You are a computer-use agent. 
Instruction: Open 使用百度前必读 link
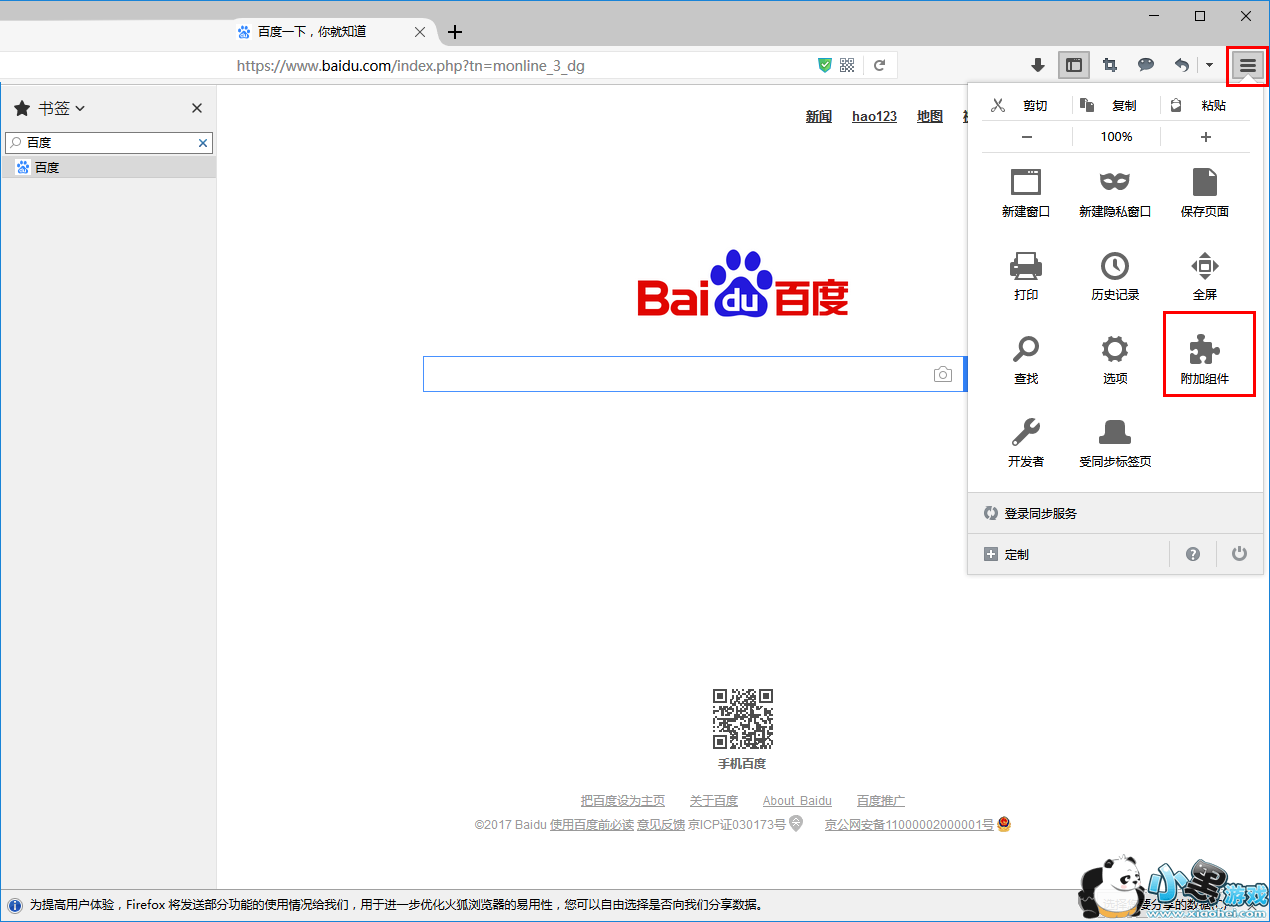point(592,825)
